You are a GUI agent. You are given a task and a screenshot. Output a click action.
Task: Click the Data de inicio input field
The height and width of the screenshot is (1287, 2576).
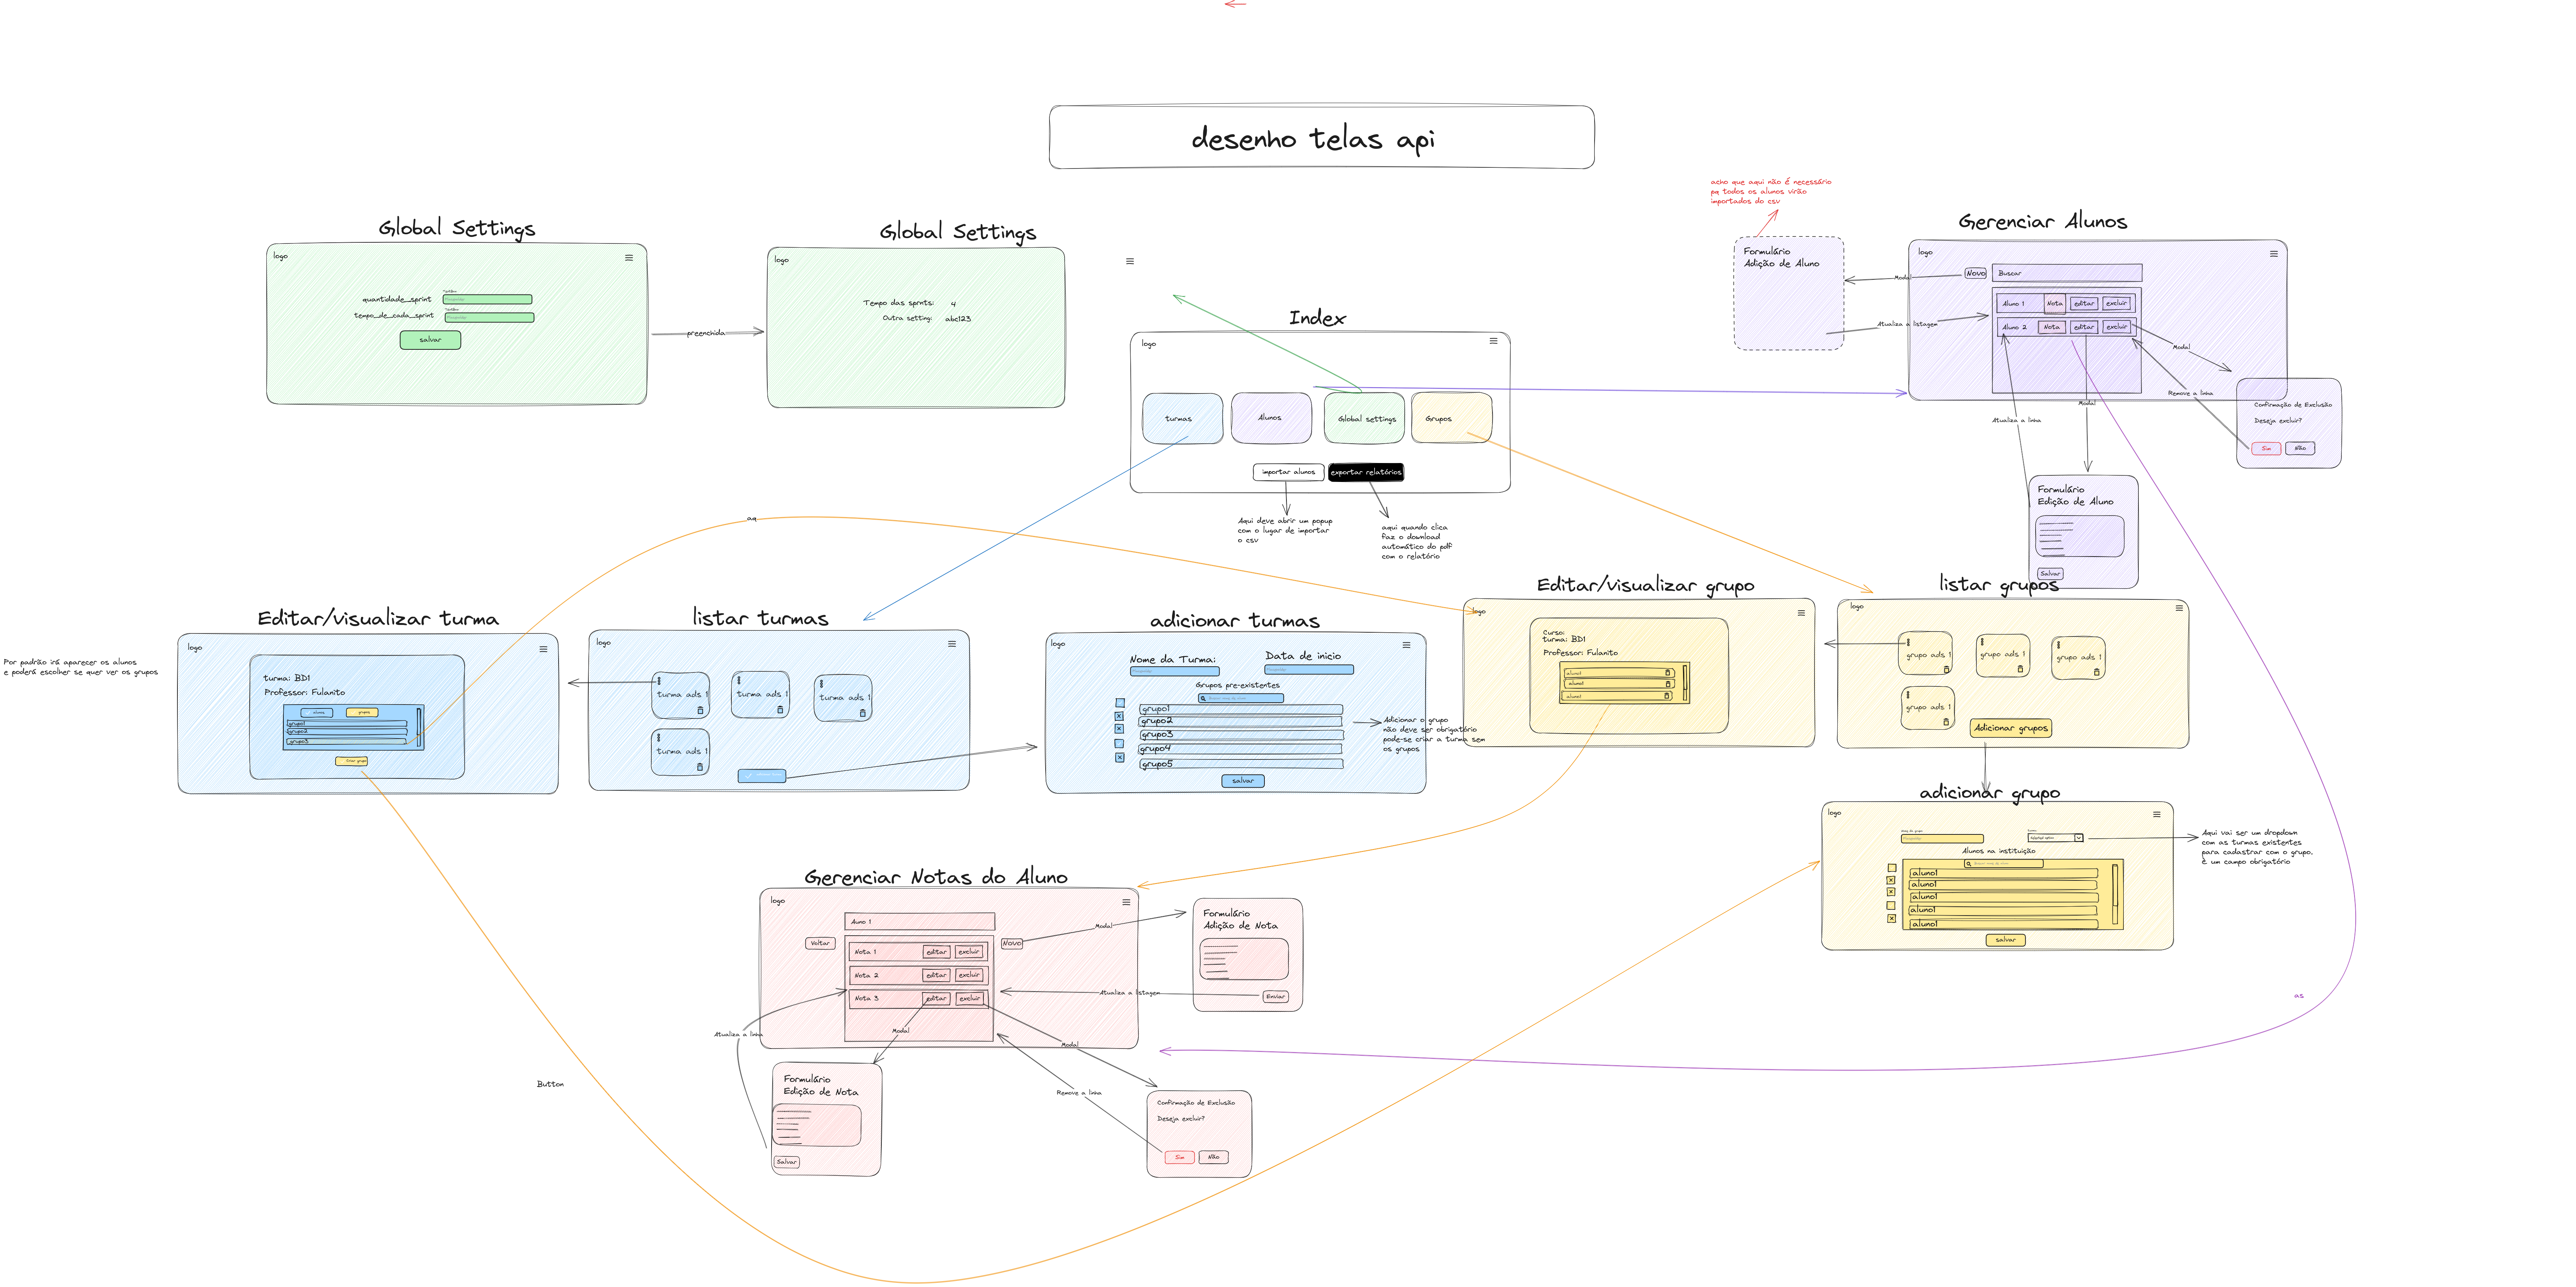tap(1309, 670)
